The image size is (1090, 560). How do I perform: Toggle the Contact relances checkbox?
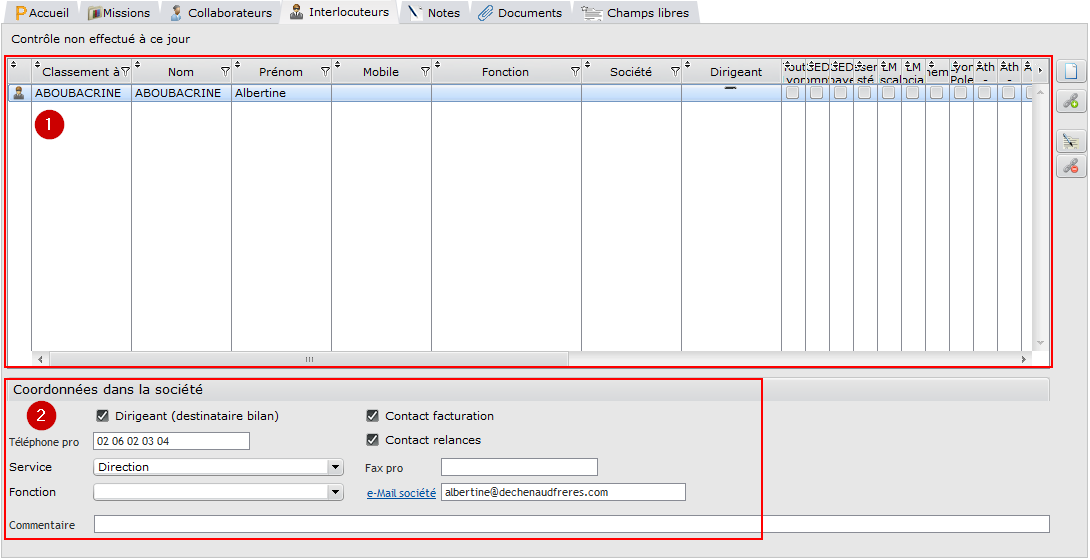(x=373, y=440)
